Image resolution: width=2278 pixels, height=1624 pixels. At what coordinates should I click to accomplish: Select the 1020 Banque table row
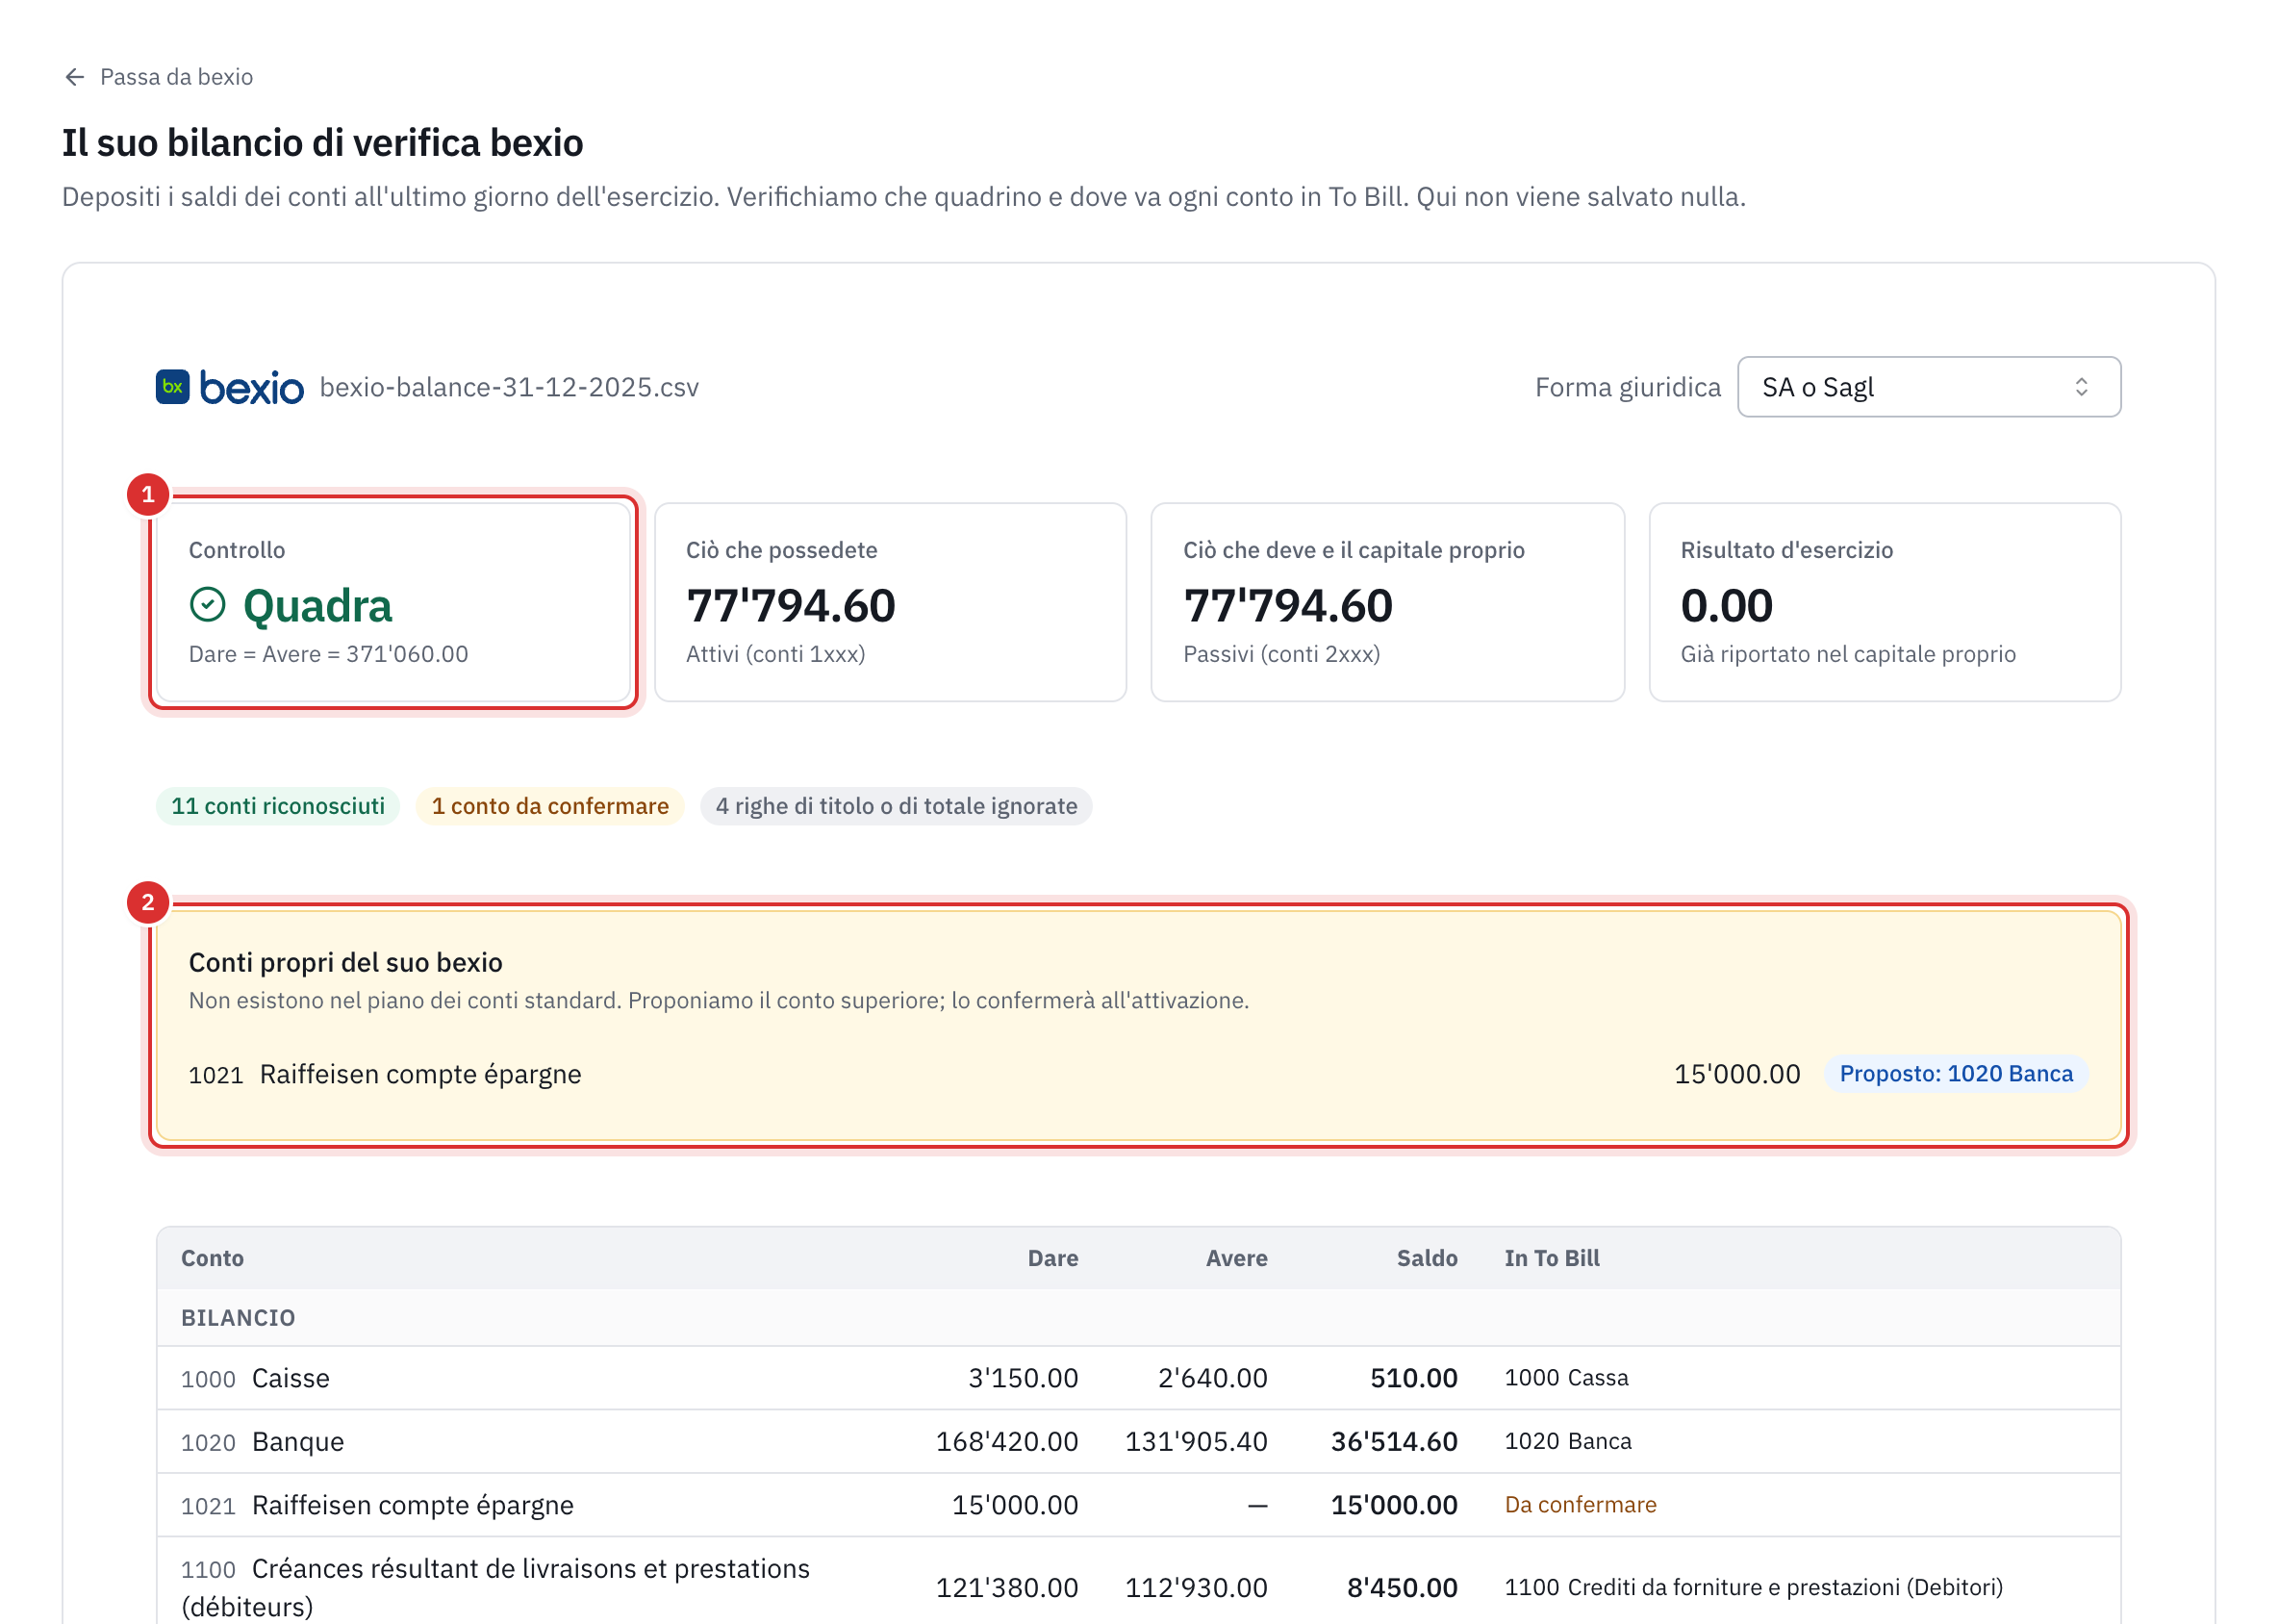click(x=1138, y=1441)
